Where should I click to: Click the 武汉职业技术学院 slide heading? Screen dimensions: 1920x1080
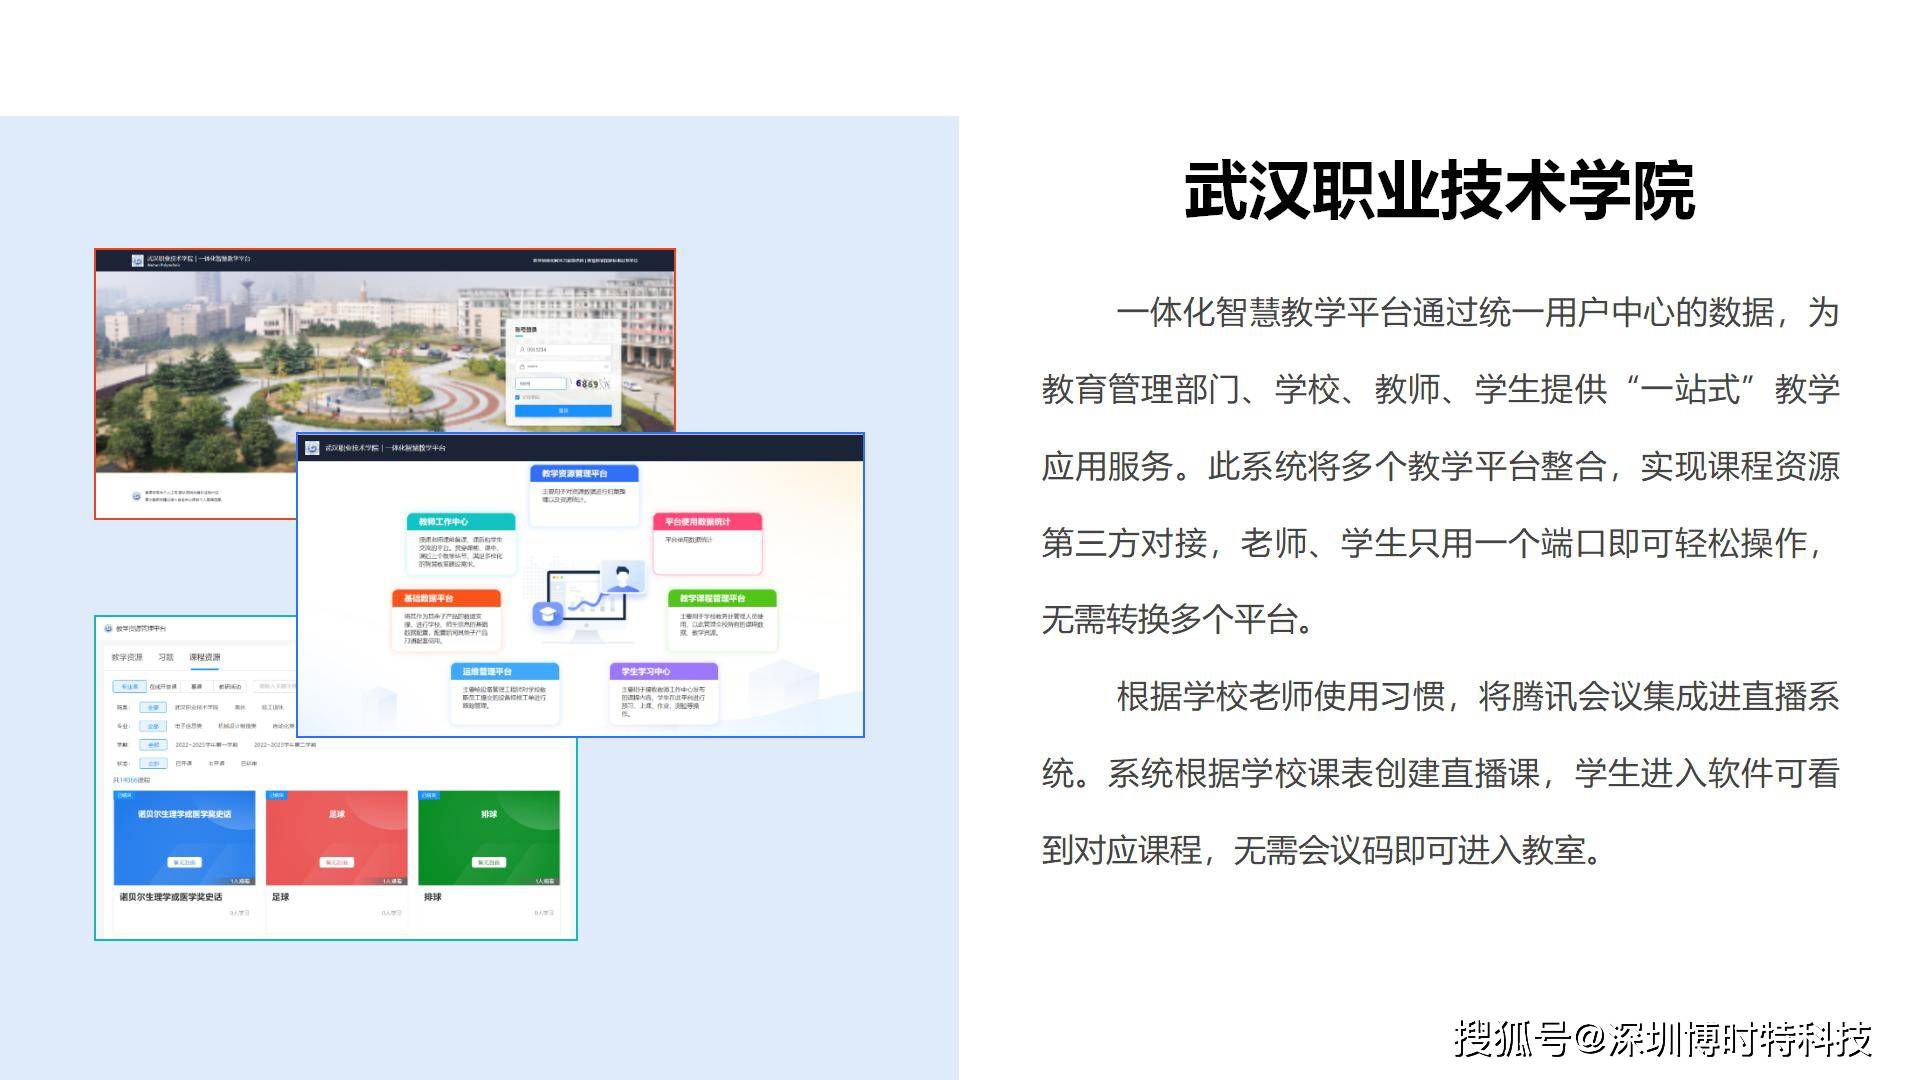pyautogui.click(x=1439, y=191)
